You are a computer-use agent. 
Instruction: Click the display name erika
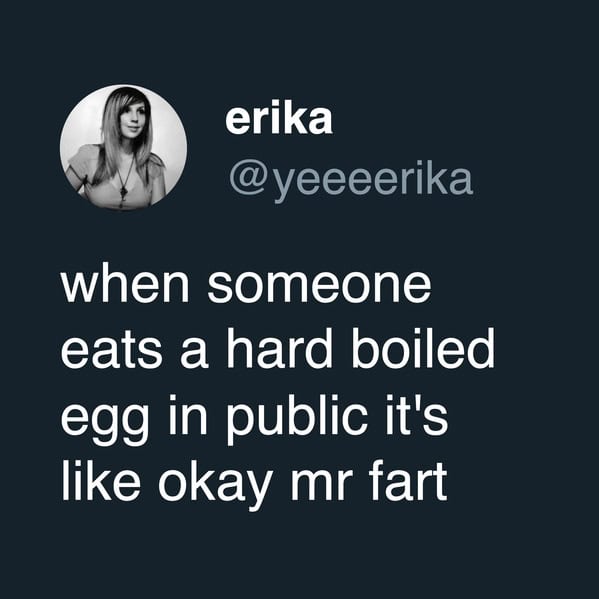(279, 119)
